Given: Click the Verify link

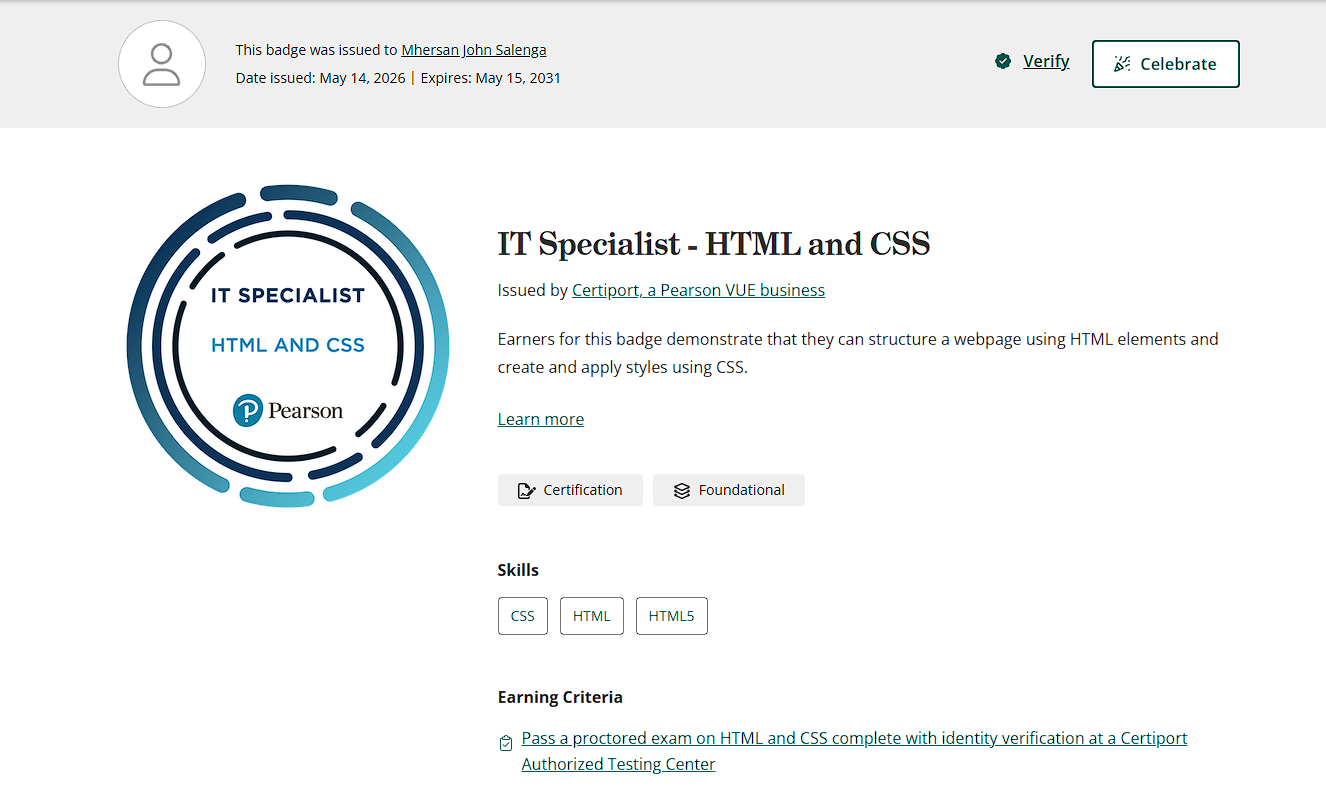Looking at the screenshot, I should pos(1046,61).
